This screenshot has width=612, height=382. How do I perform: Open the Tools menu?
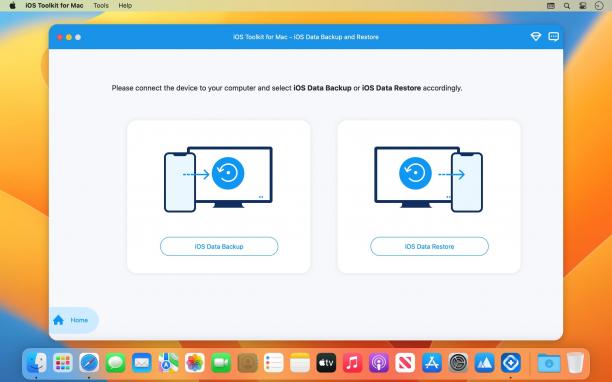[x=101, y=5]
